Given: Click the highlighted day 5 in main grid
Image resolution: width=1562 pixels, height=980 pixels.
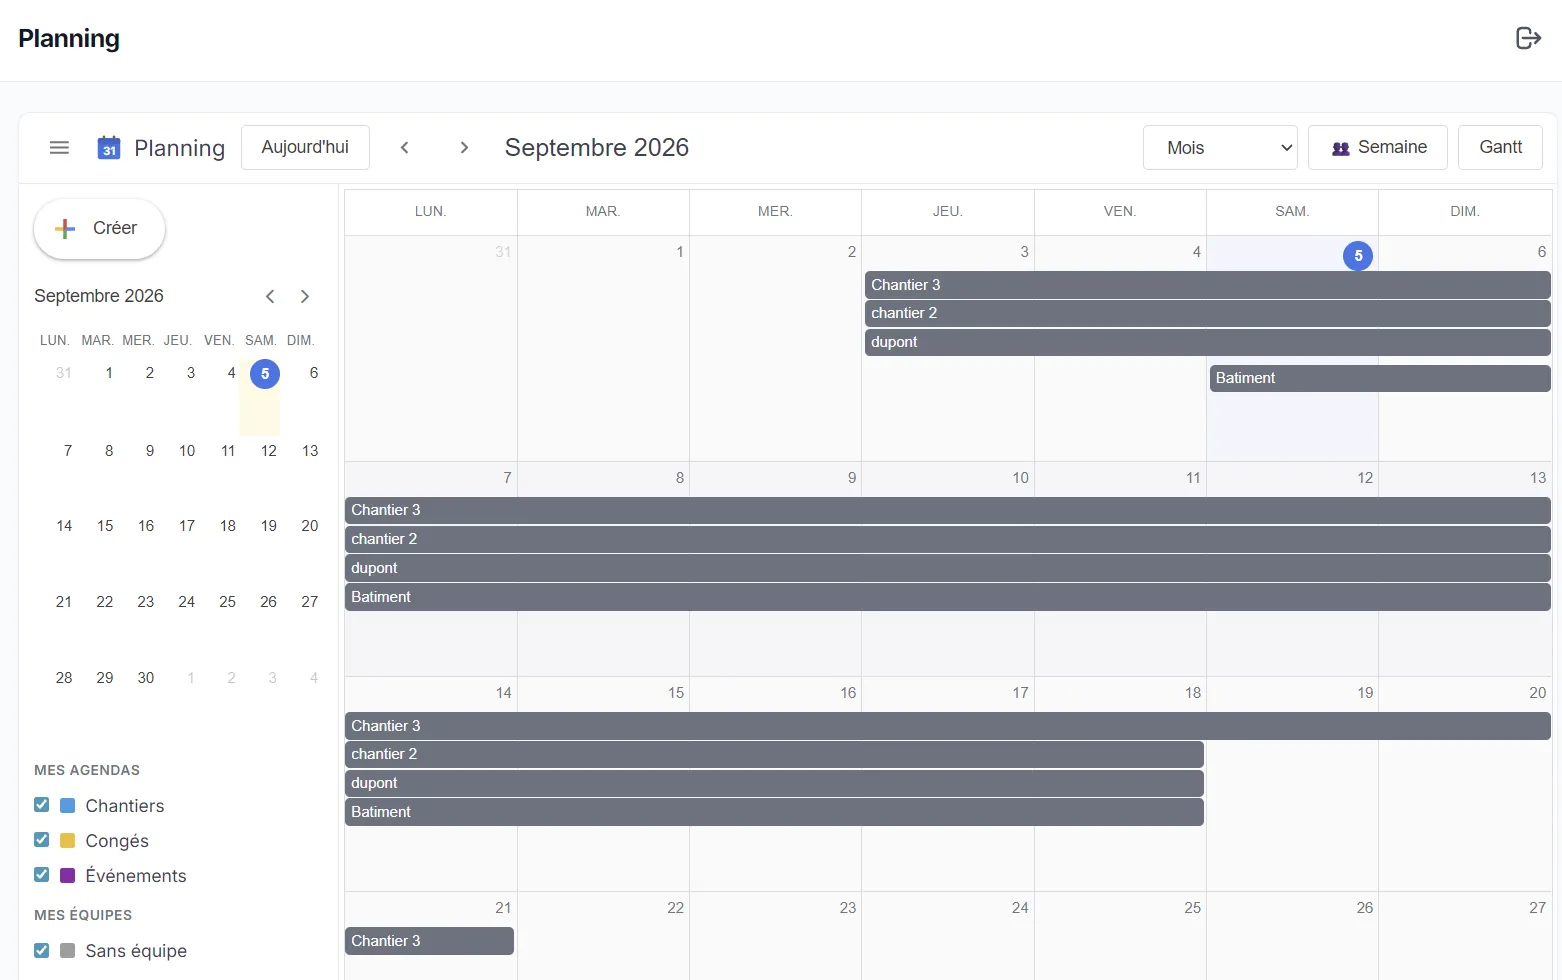Looking at the screenshot, I should (1358, 255).
